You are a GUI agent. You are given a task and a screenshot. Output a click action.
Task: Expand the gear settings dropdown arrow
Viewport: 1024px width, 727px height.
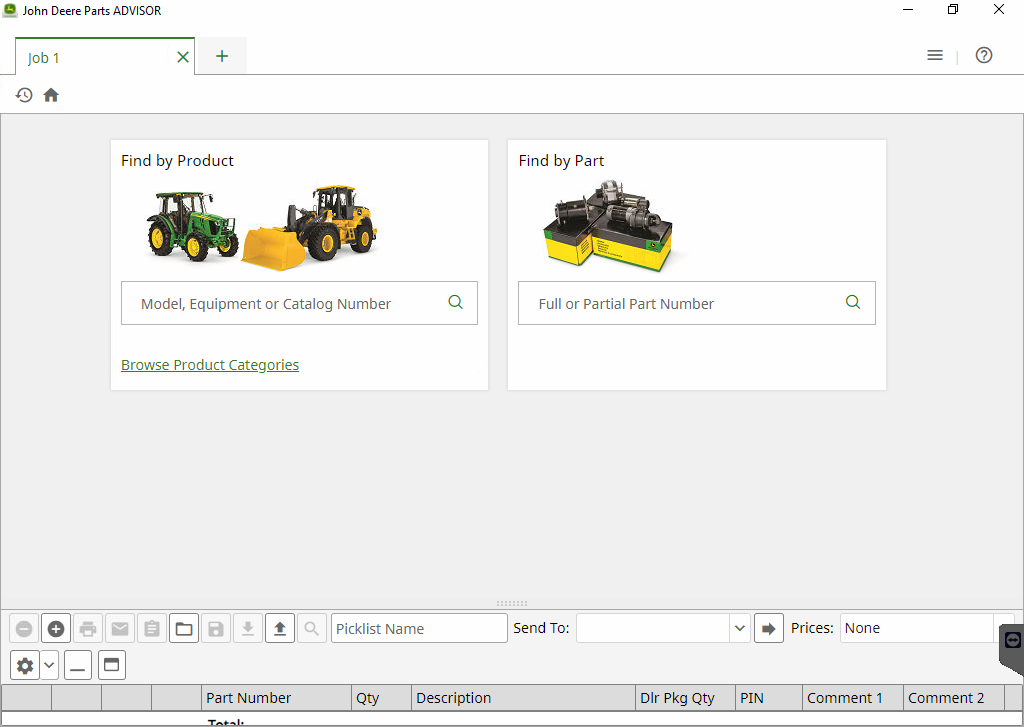coord(49,665)
